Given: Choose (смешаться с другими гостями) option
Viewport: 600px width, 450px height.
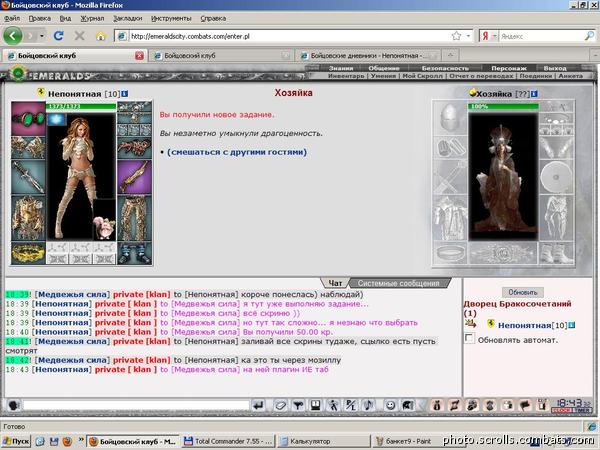Looking at the screenshot, I should pyautogui.click(x=237, y=152).
